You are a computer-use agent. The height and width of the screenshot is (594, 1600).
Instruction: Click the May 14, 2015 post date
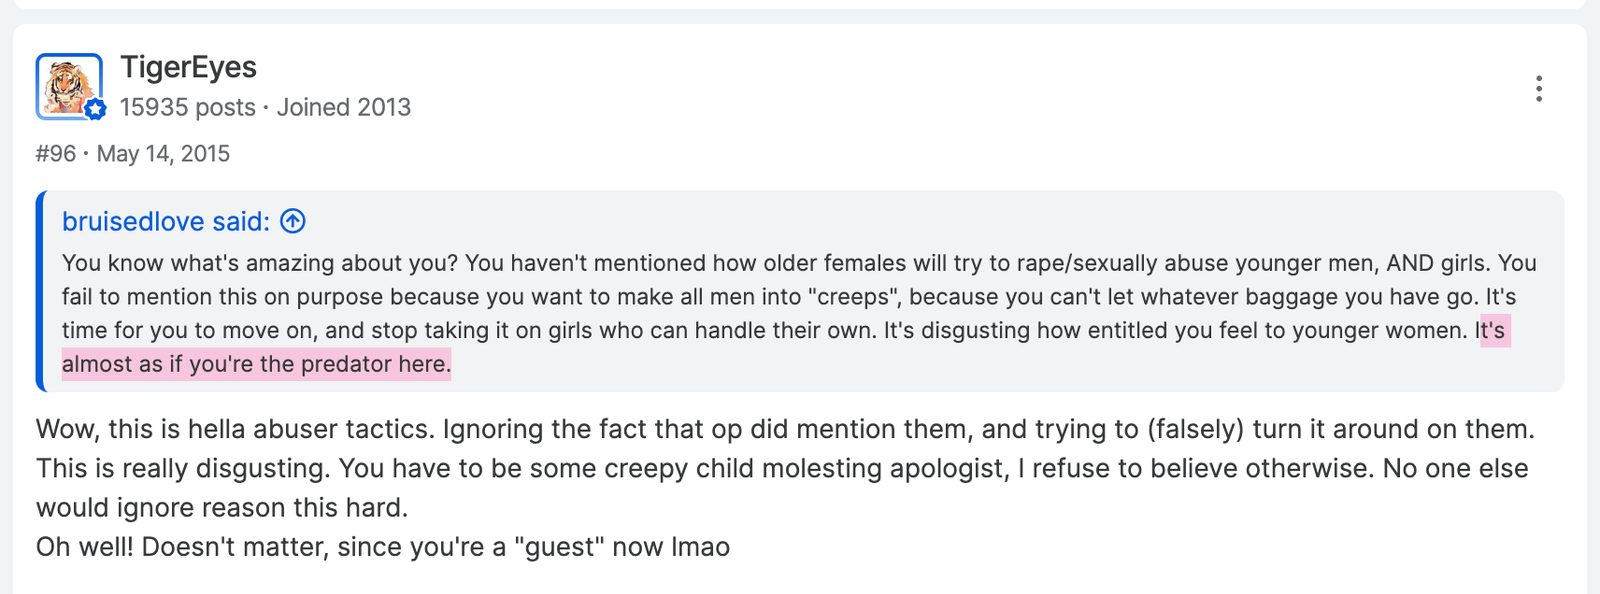163,154
